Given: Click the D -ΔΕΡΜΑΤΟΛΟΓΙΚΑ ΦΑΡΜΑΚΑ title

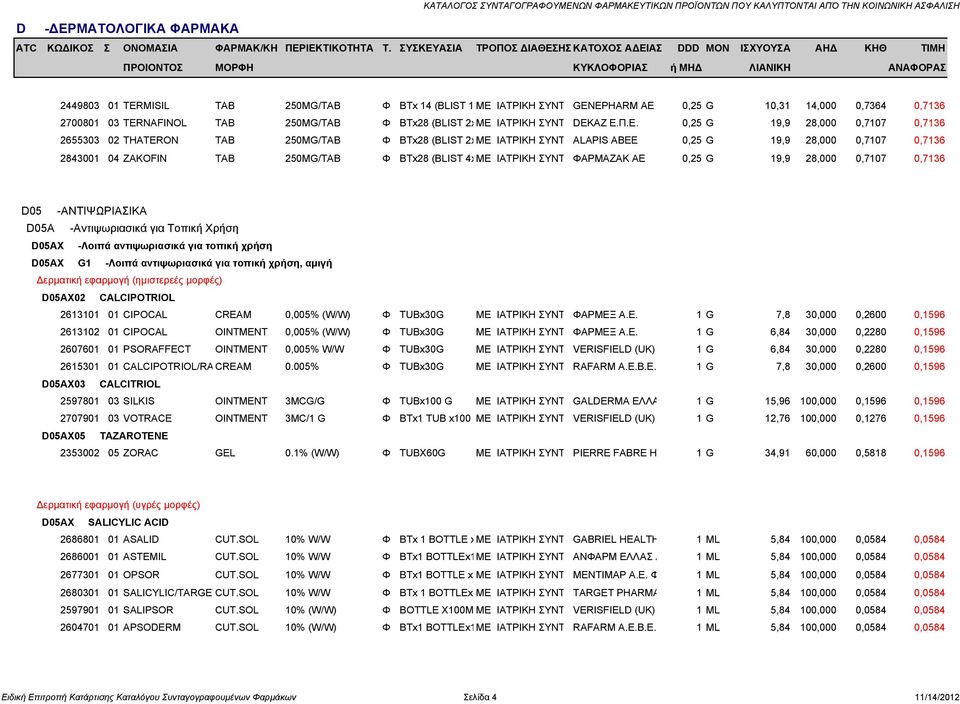Looking at the screenshot, I should 127,28.
